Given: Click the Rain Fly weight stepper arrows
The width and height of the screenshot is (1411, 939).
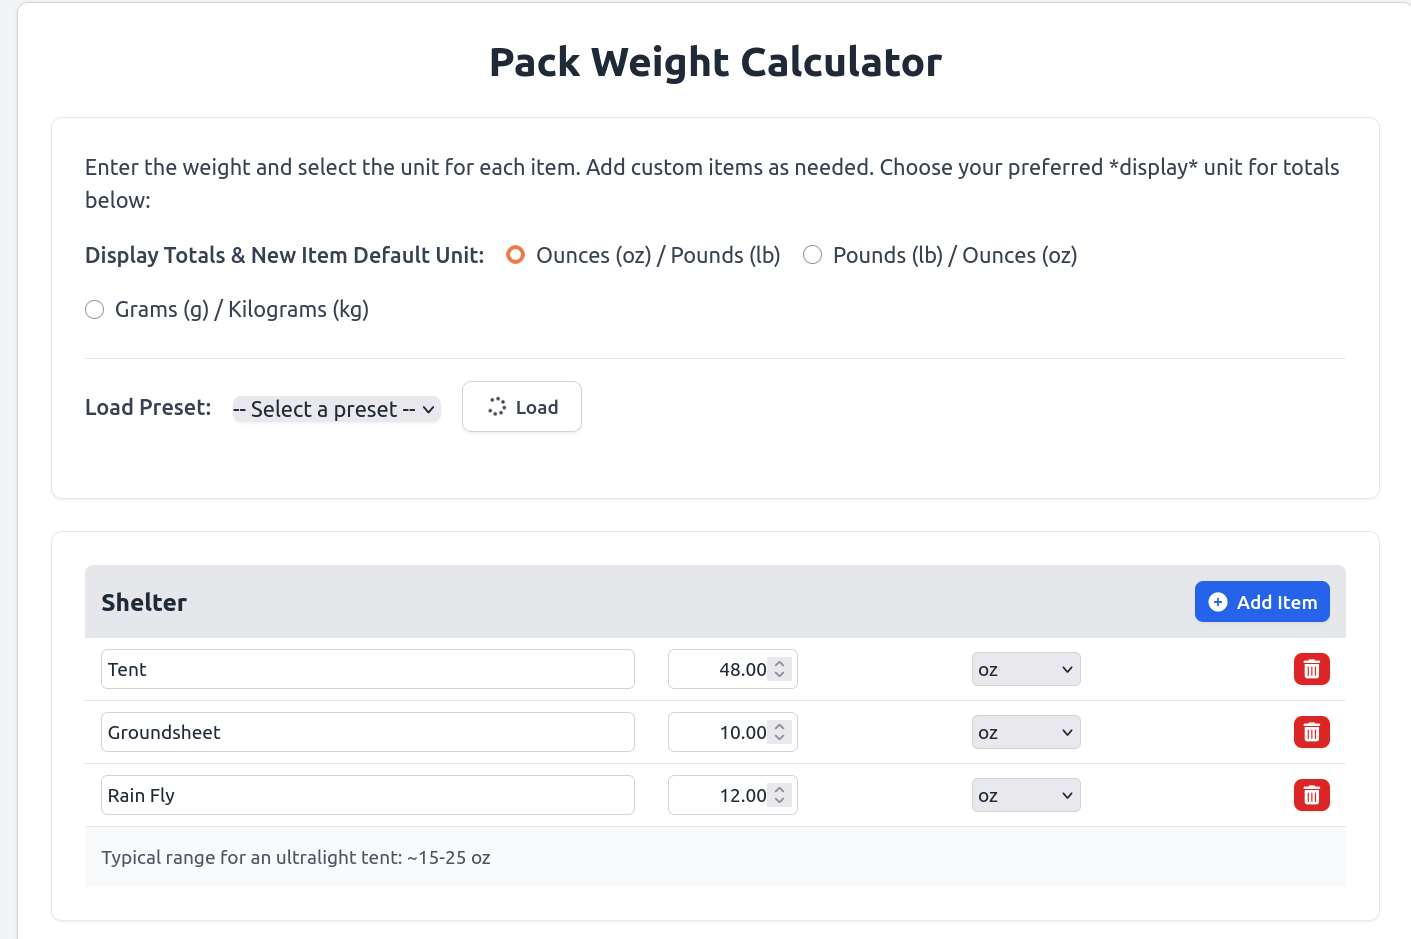Looking at the screenshot, I should pos(780,795).
